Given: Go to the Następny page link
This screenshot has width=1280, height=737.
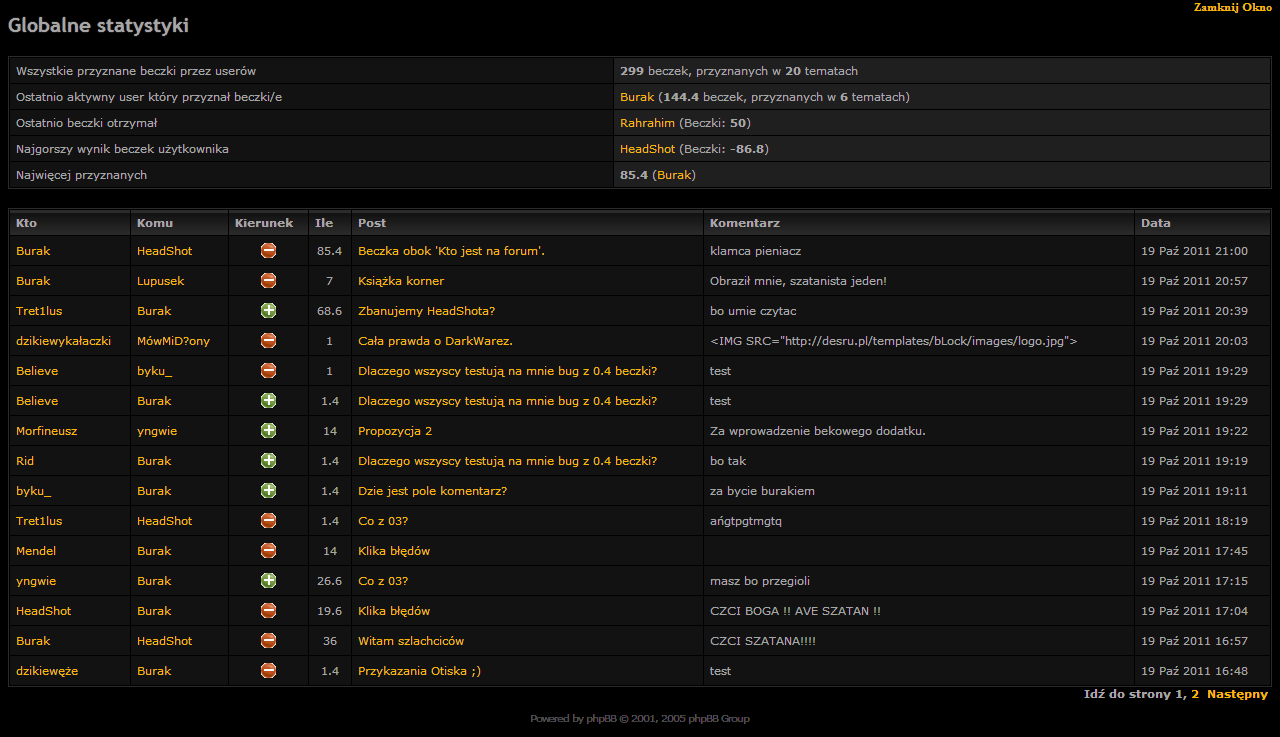Looking at the screenshot, I should (x=1237, y=694).
